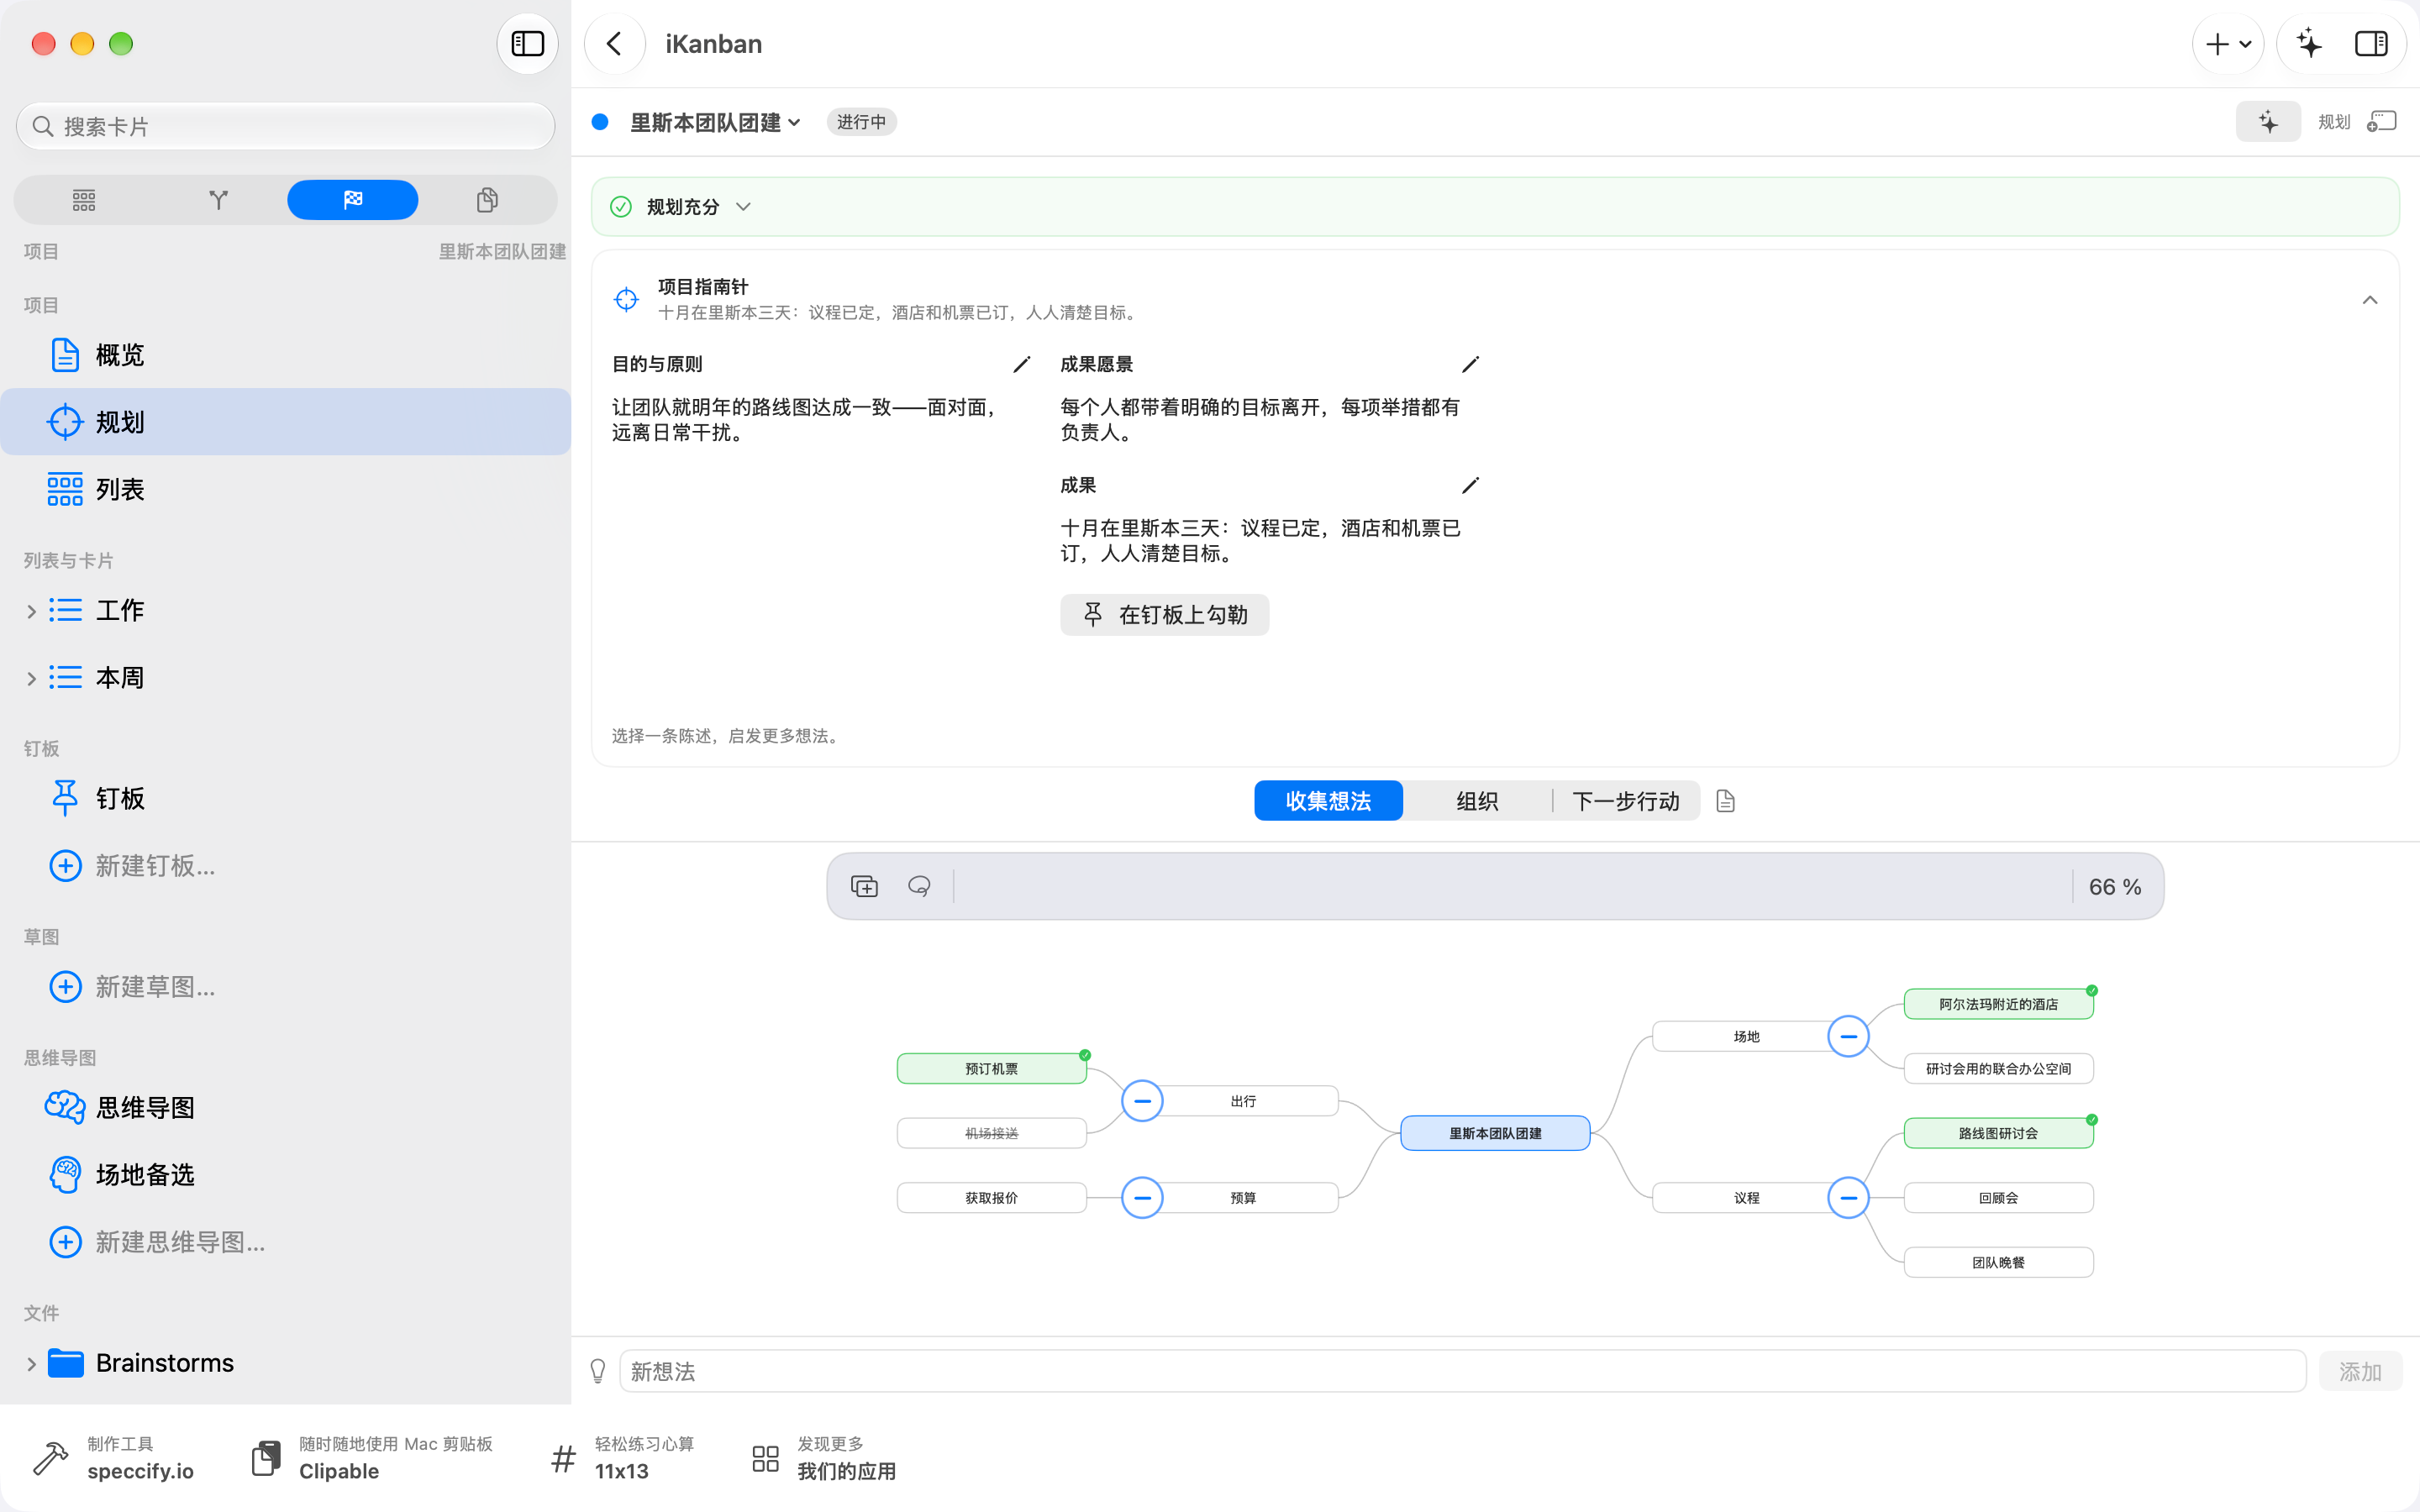Select the 收集想法 tab
Screen dimensions: 2420x1512
pyautogui.click(x=1328, y=800)
